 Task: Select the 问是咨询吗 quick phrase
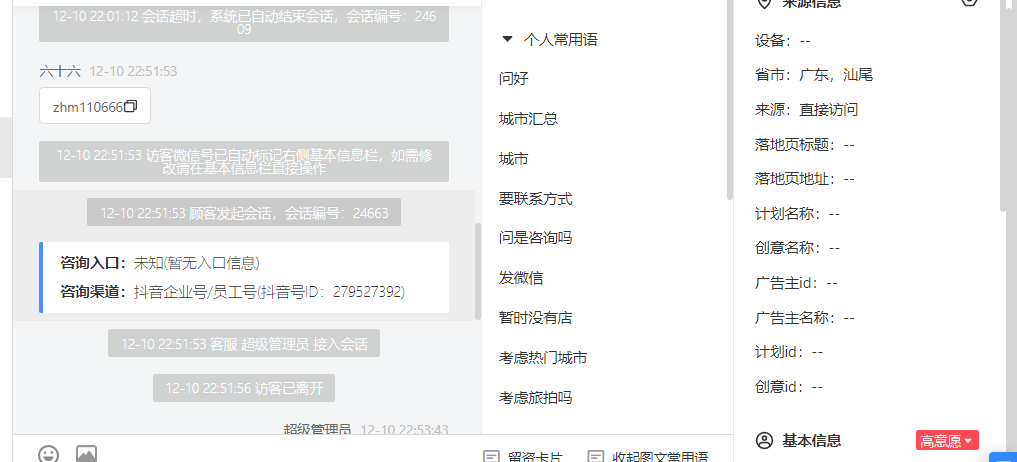pos(536,238)
